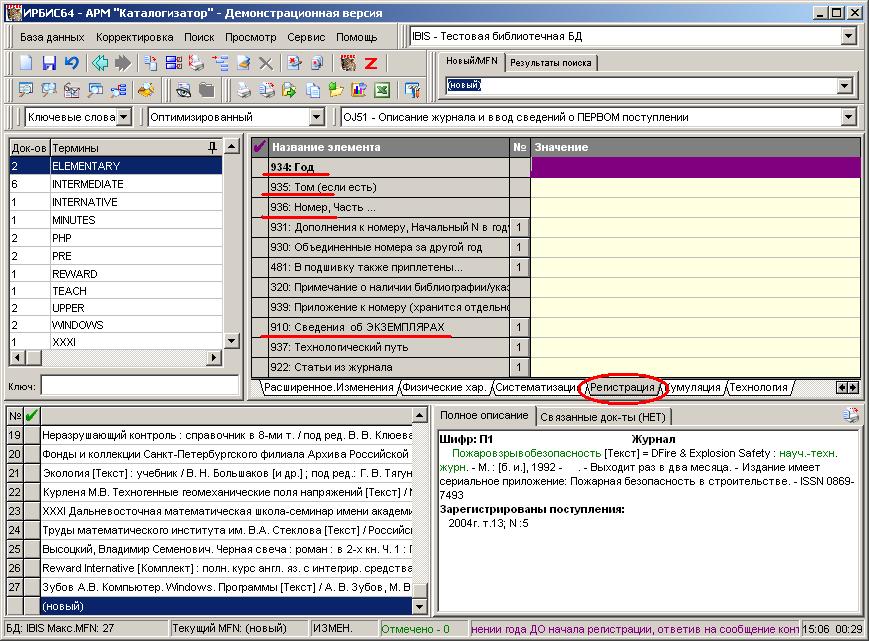This screenshot has height=641, width=869.
Task: Click the Excel export icon
Action: click(382, 90)
